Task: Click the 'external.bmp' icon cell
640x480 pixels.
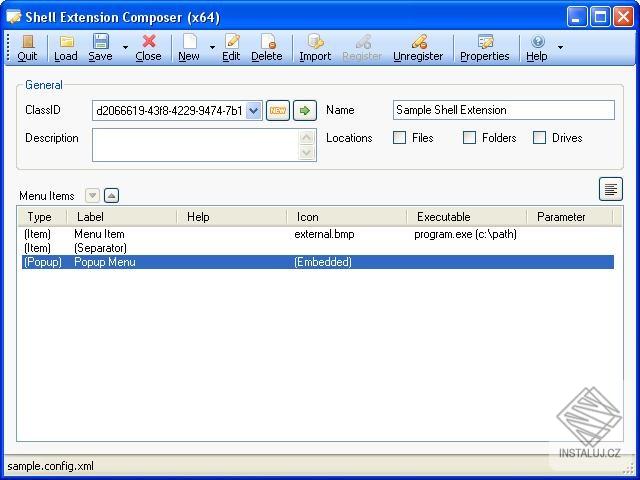Action: tap(324, 234)
